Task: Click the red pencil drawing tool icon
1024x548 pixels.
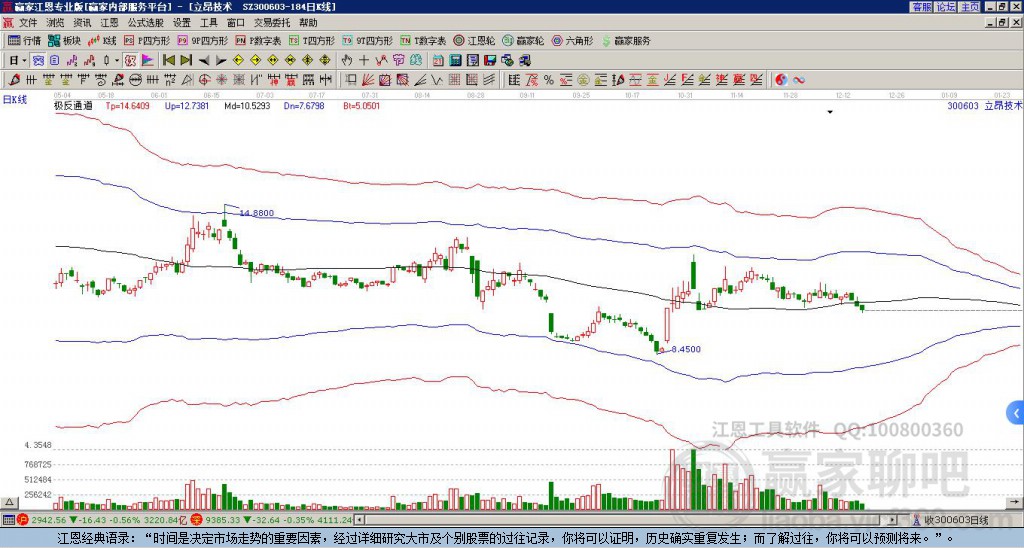Action: [14, 80]
